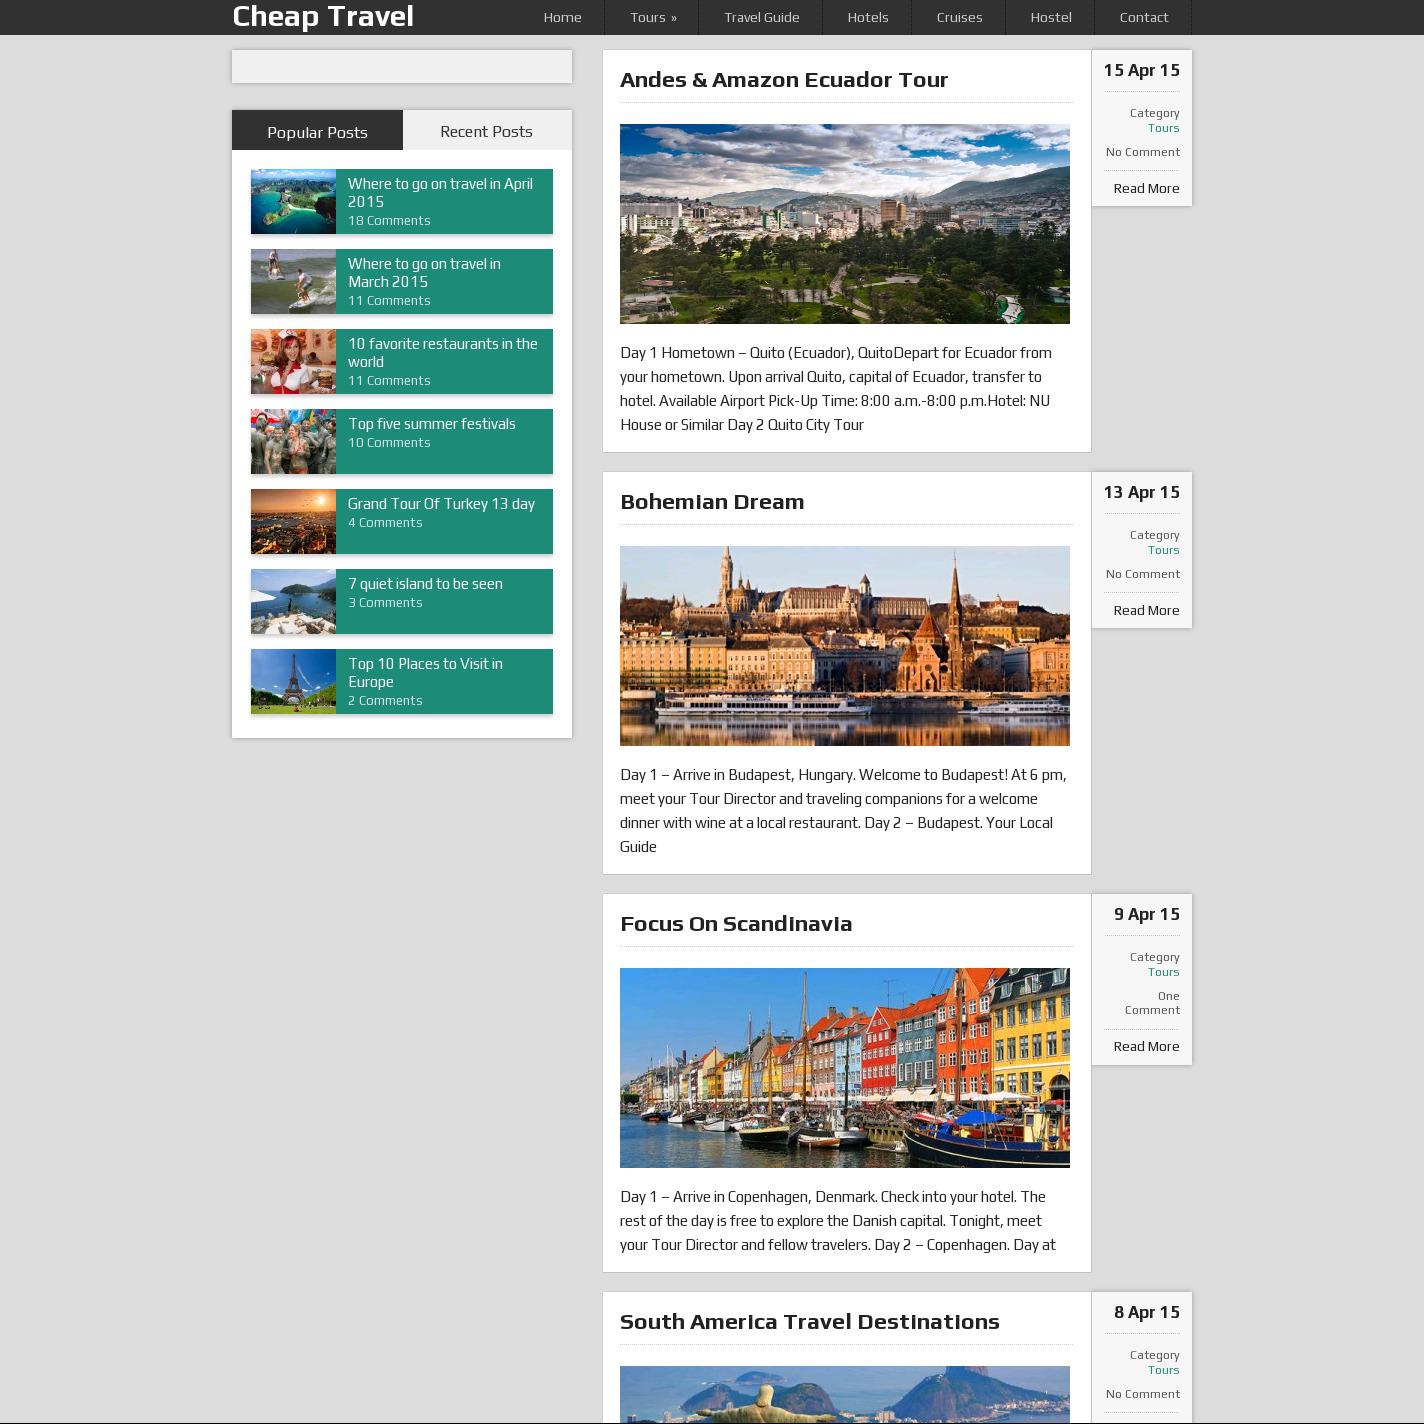Viewport: 1424px width, 1424px height.
Task: Click the Cheap Travel site title
Action: click(x=323, y=17)
